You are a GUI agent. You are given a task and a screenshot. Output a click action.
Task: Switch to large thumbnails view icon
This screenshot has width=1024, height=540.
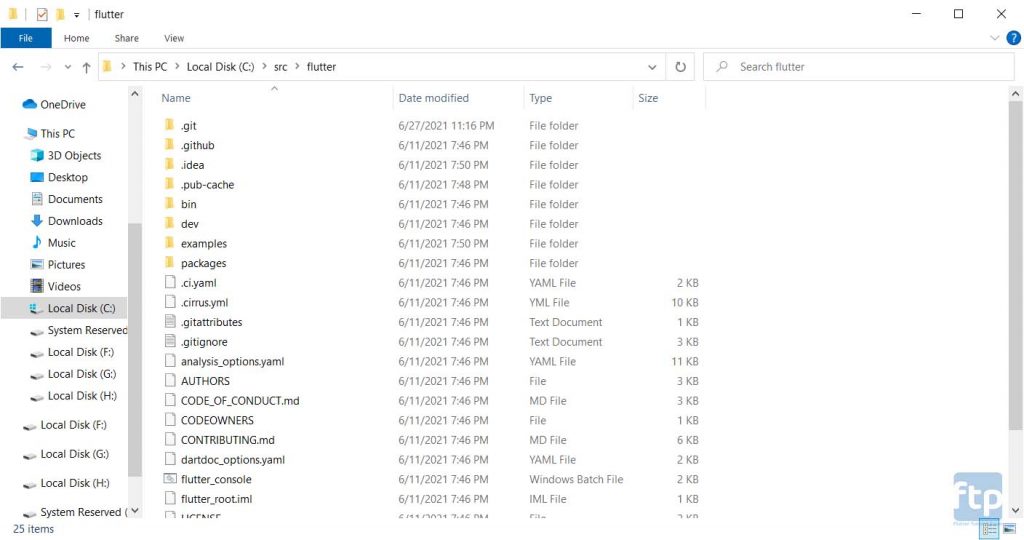[1010, 530]
